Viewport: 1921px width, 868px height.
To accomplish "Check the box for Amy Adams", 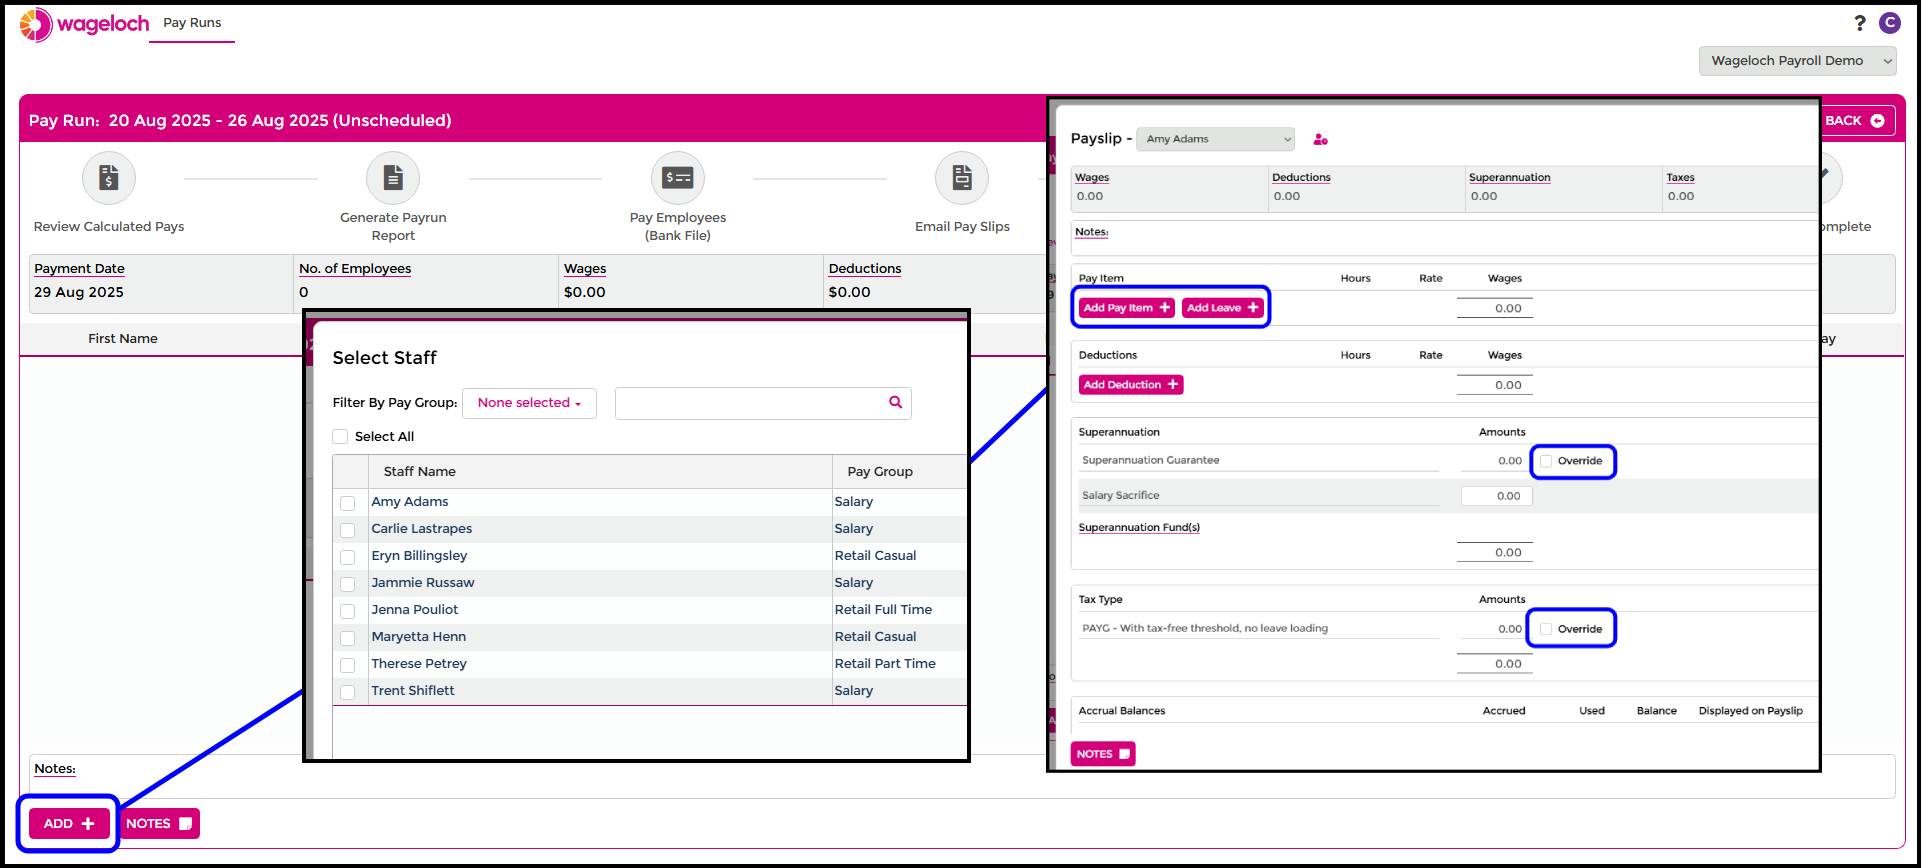I will (x=348, y=503).
